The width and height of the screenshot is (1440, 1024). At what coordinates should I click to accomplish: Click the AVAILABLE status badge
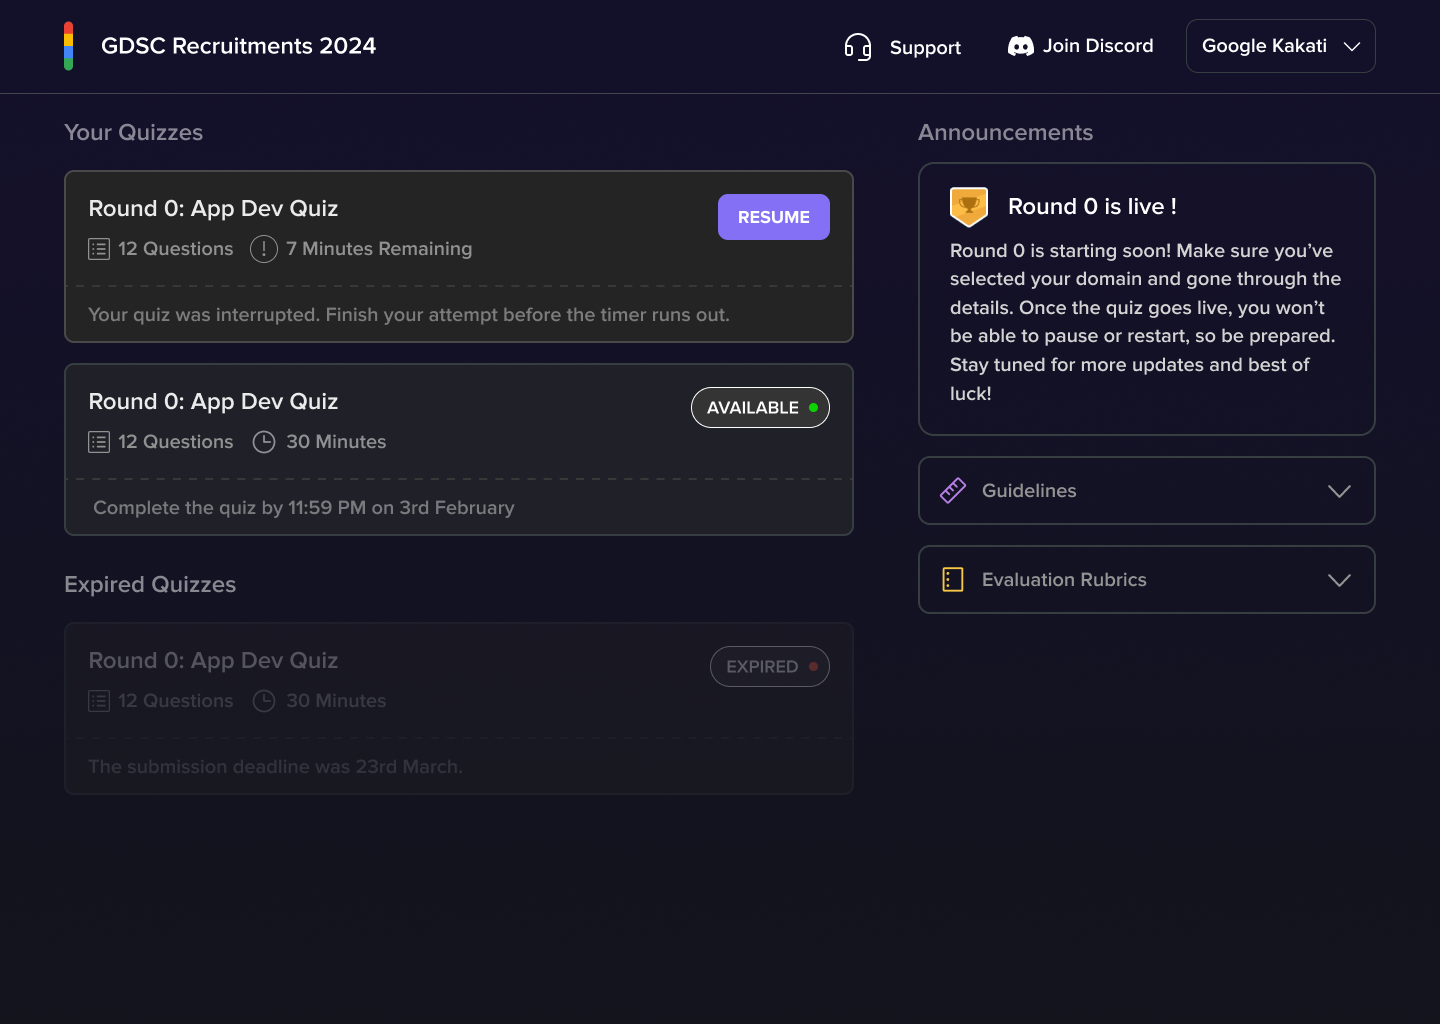click(760, 407)
